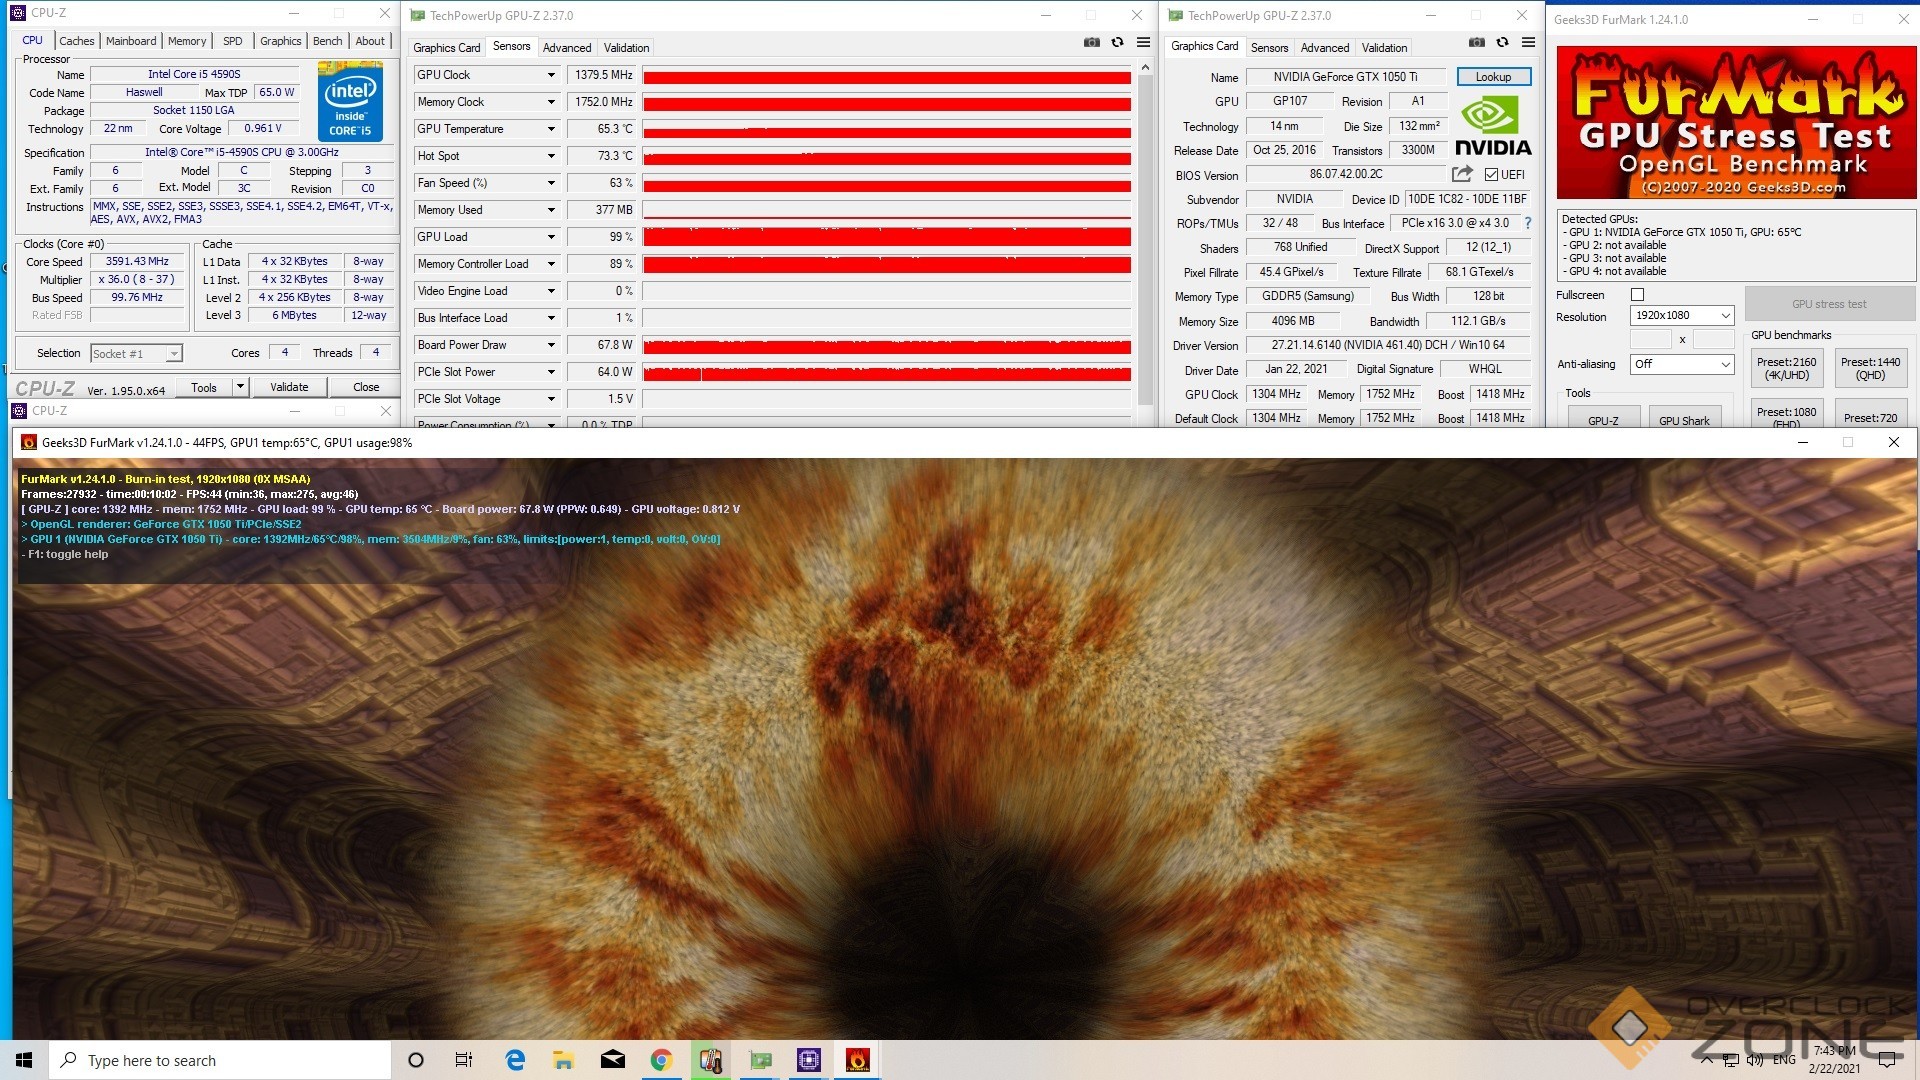This screenshot has width=1920, height=1080.
Task: Expand the GPU Temperature sensor dropdown
Action: 550,129
